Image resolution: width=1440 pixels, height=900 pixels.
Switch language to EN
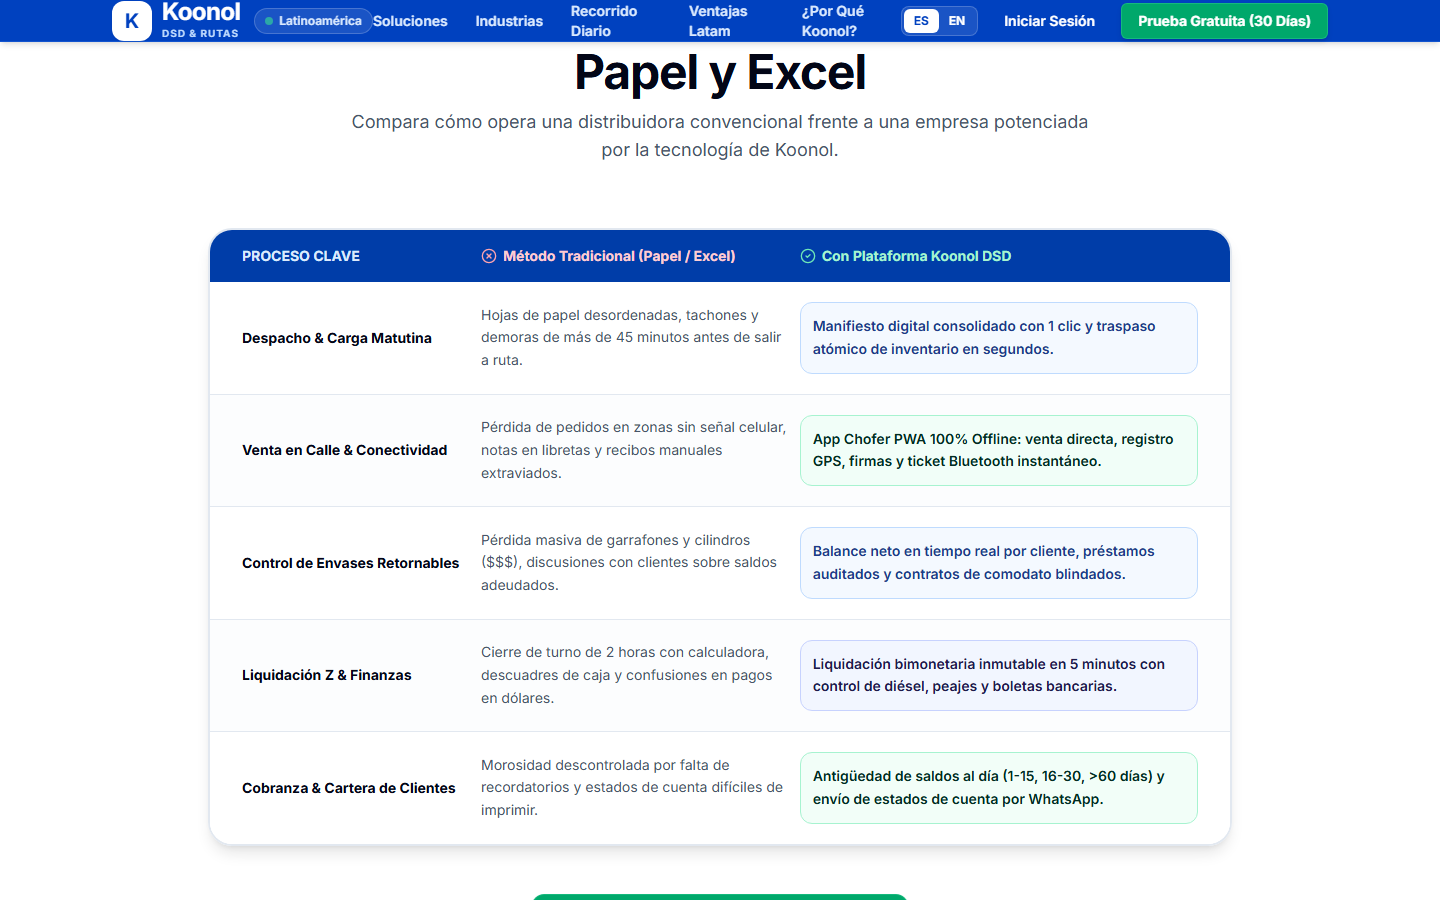[957, 21]
